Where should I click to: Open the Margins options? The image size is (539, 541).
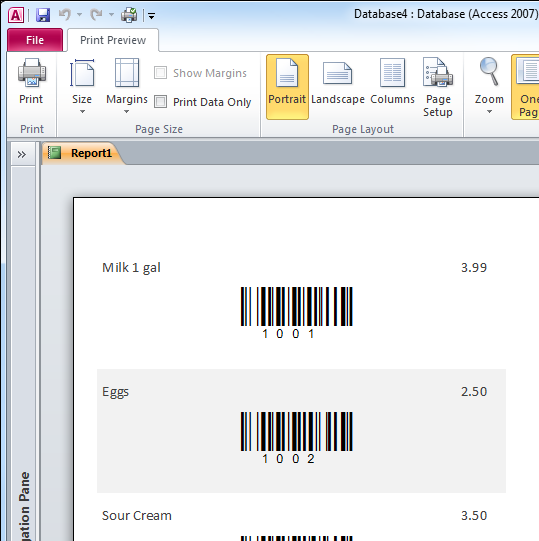tap(127, 86)
